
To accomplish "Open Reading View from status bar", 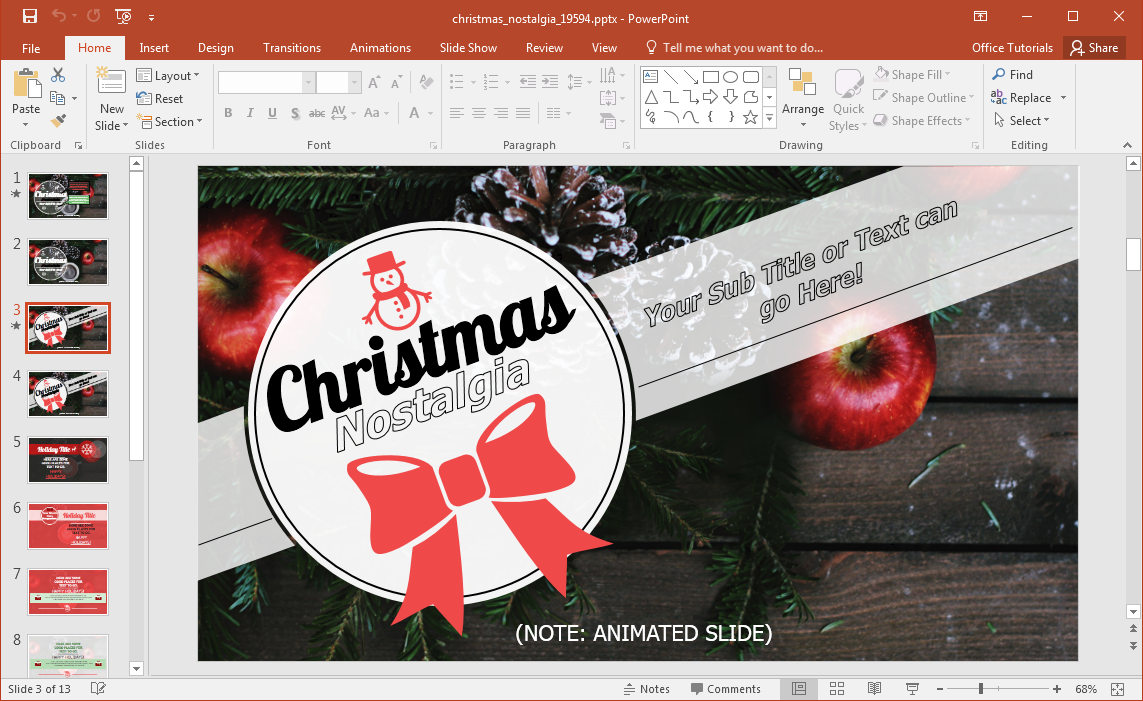I will (x=874, y=689).
